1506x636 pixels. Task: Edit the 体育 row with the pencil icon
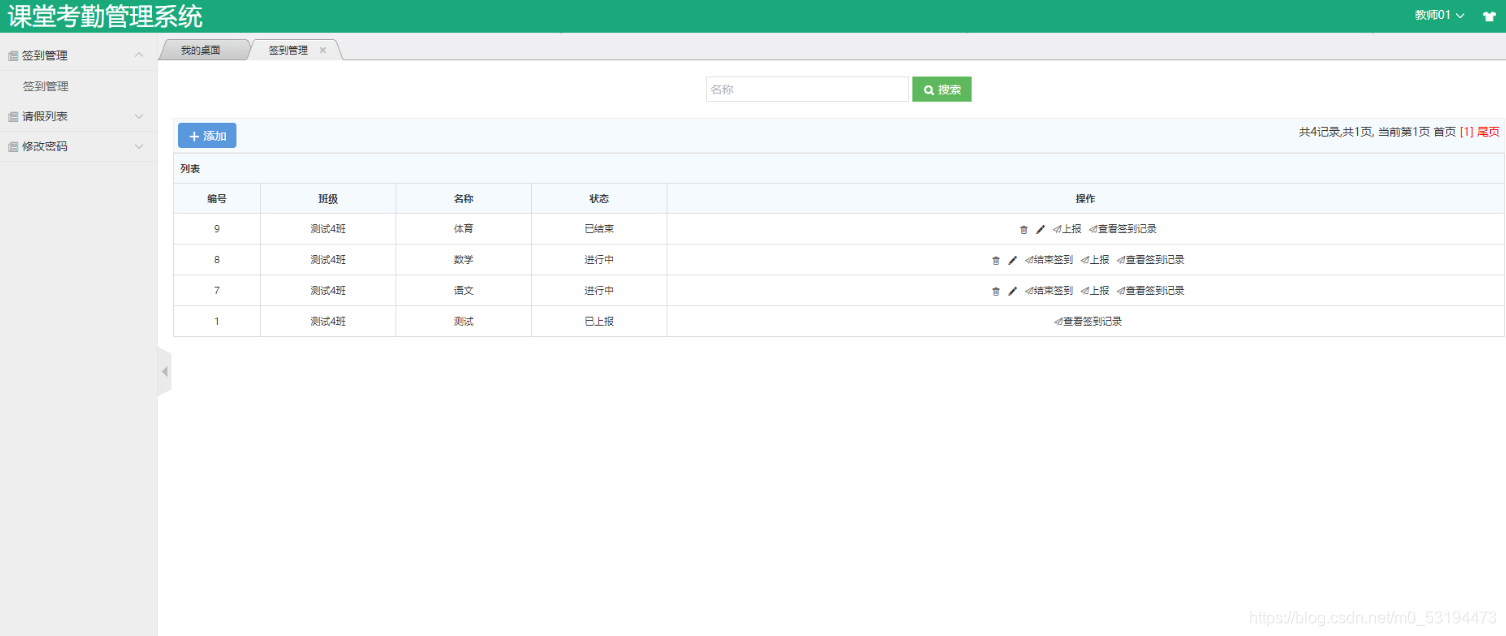(x=1040, y=229)
